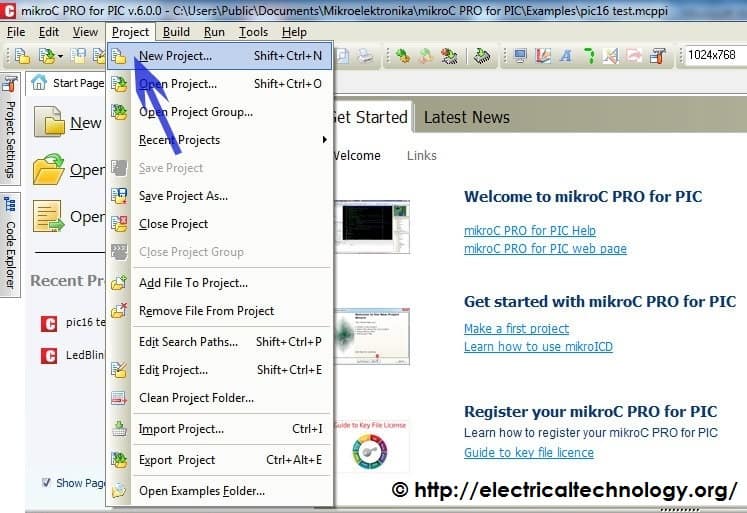The image size is (747, 513).
Task: Open the View menu
Action: coord(85,32)
